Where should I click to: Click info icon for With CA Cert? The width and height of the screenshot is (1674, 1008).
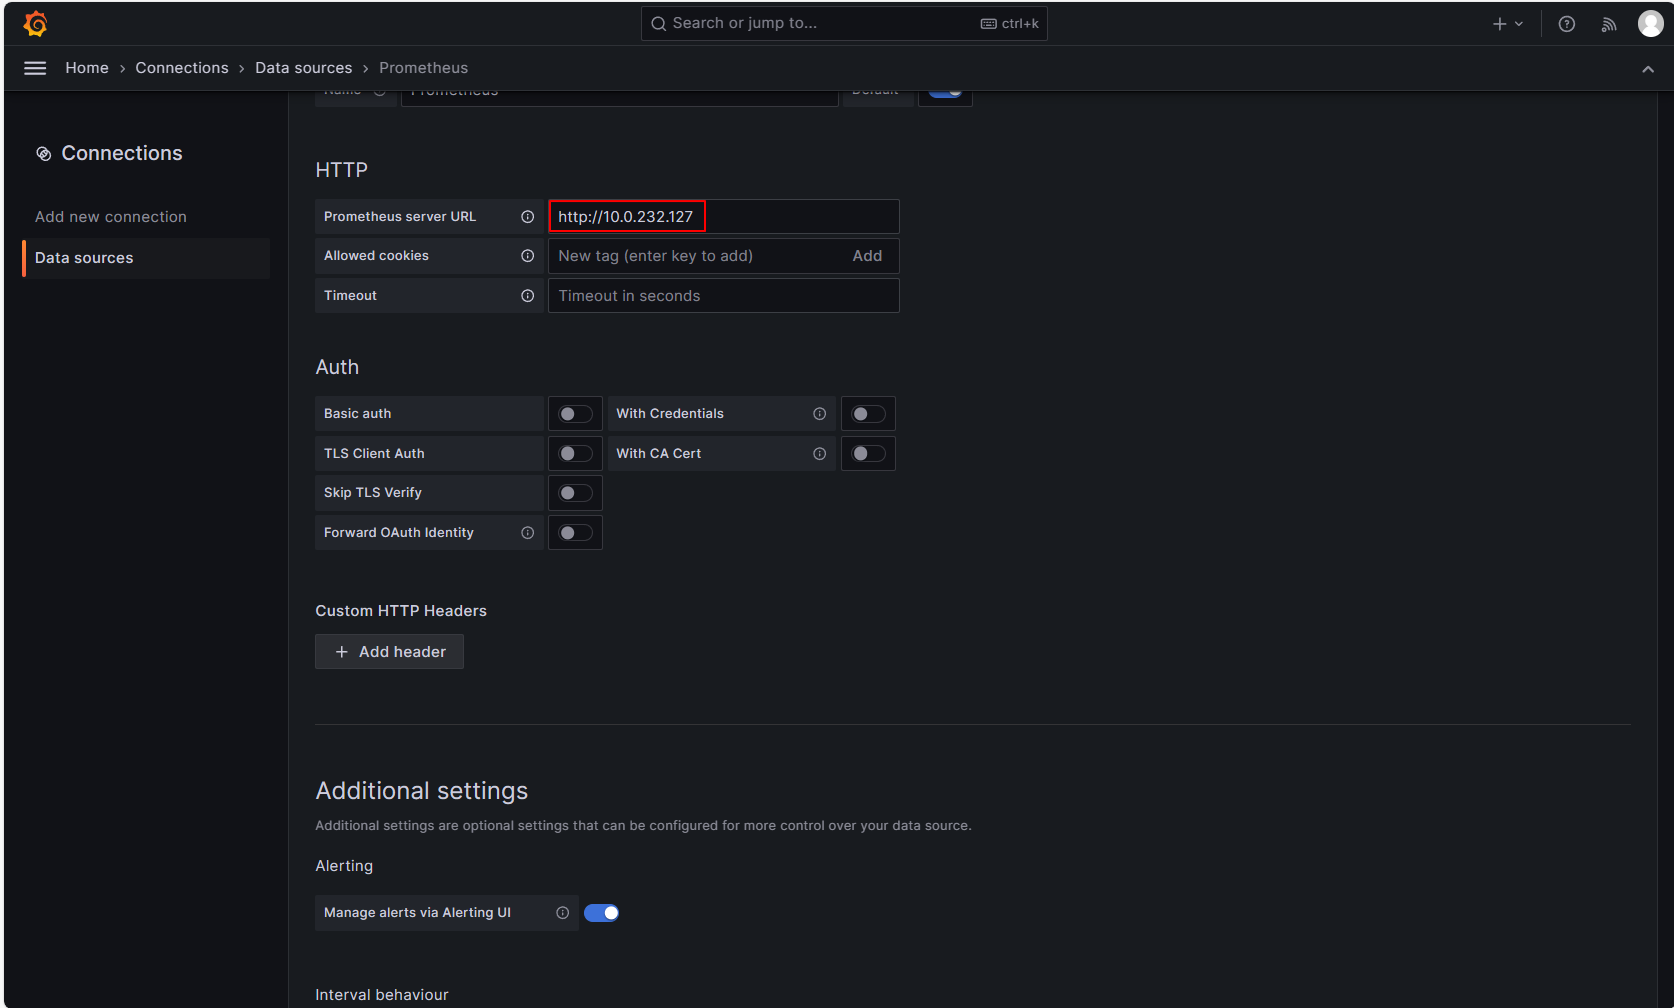click(819, 454)
